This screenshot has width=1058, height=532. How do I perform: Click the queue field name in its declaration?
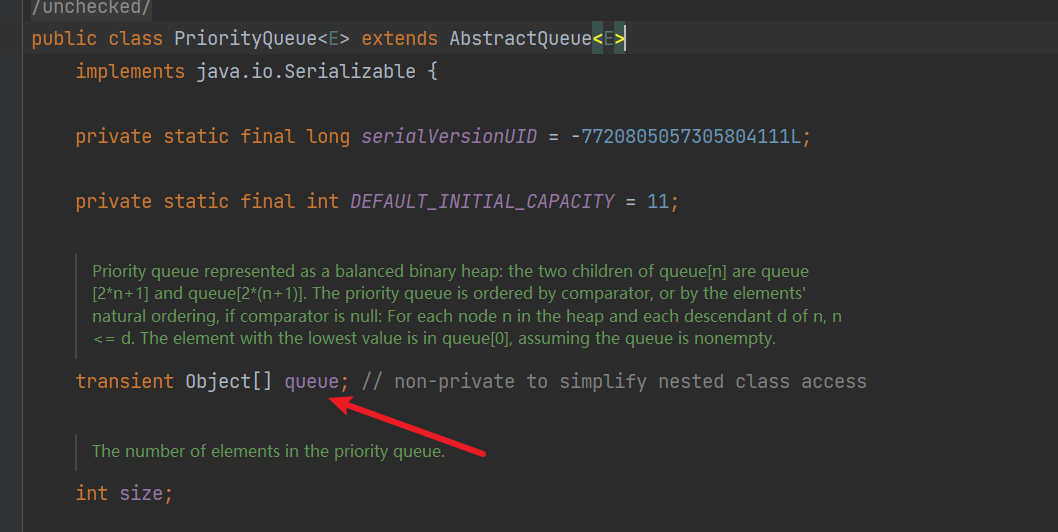(312, 382)
